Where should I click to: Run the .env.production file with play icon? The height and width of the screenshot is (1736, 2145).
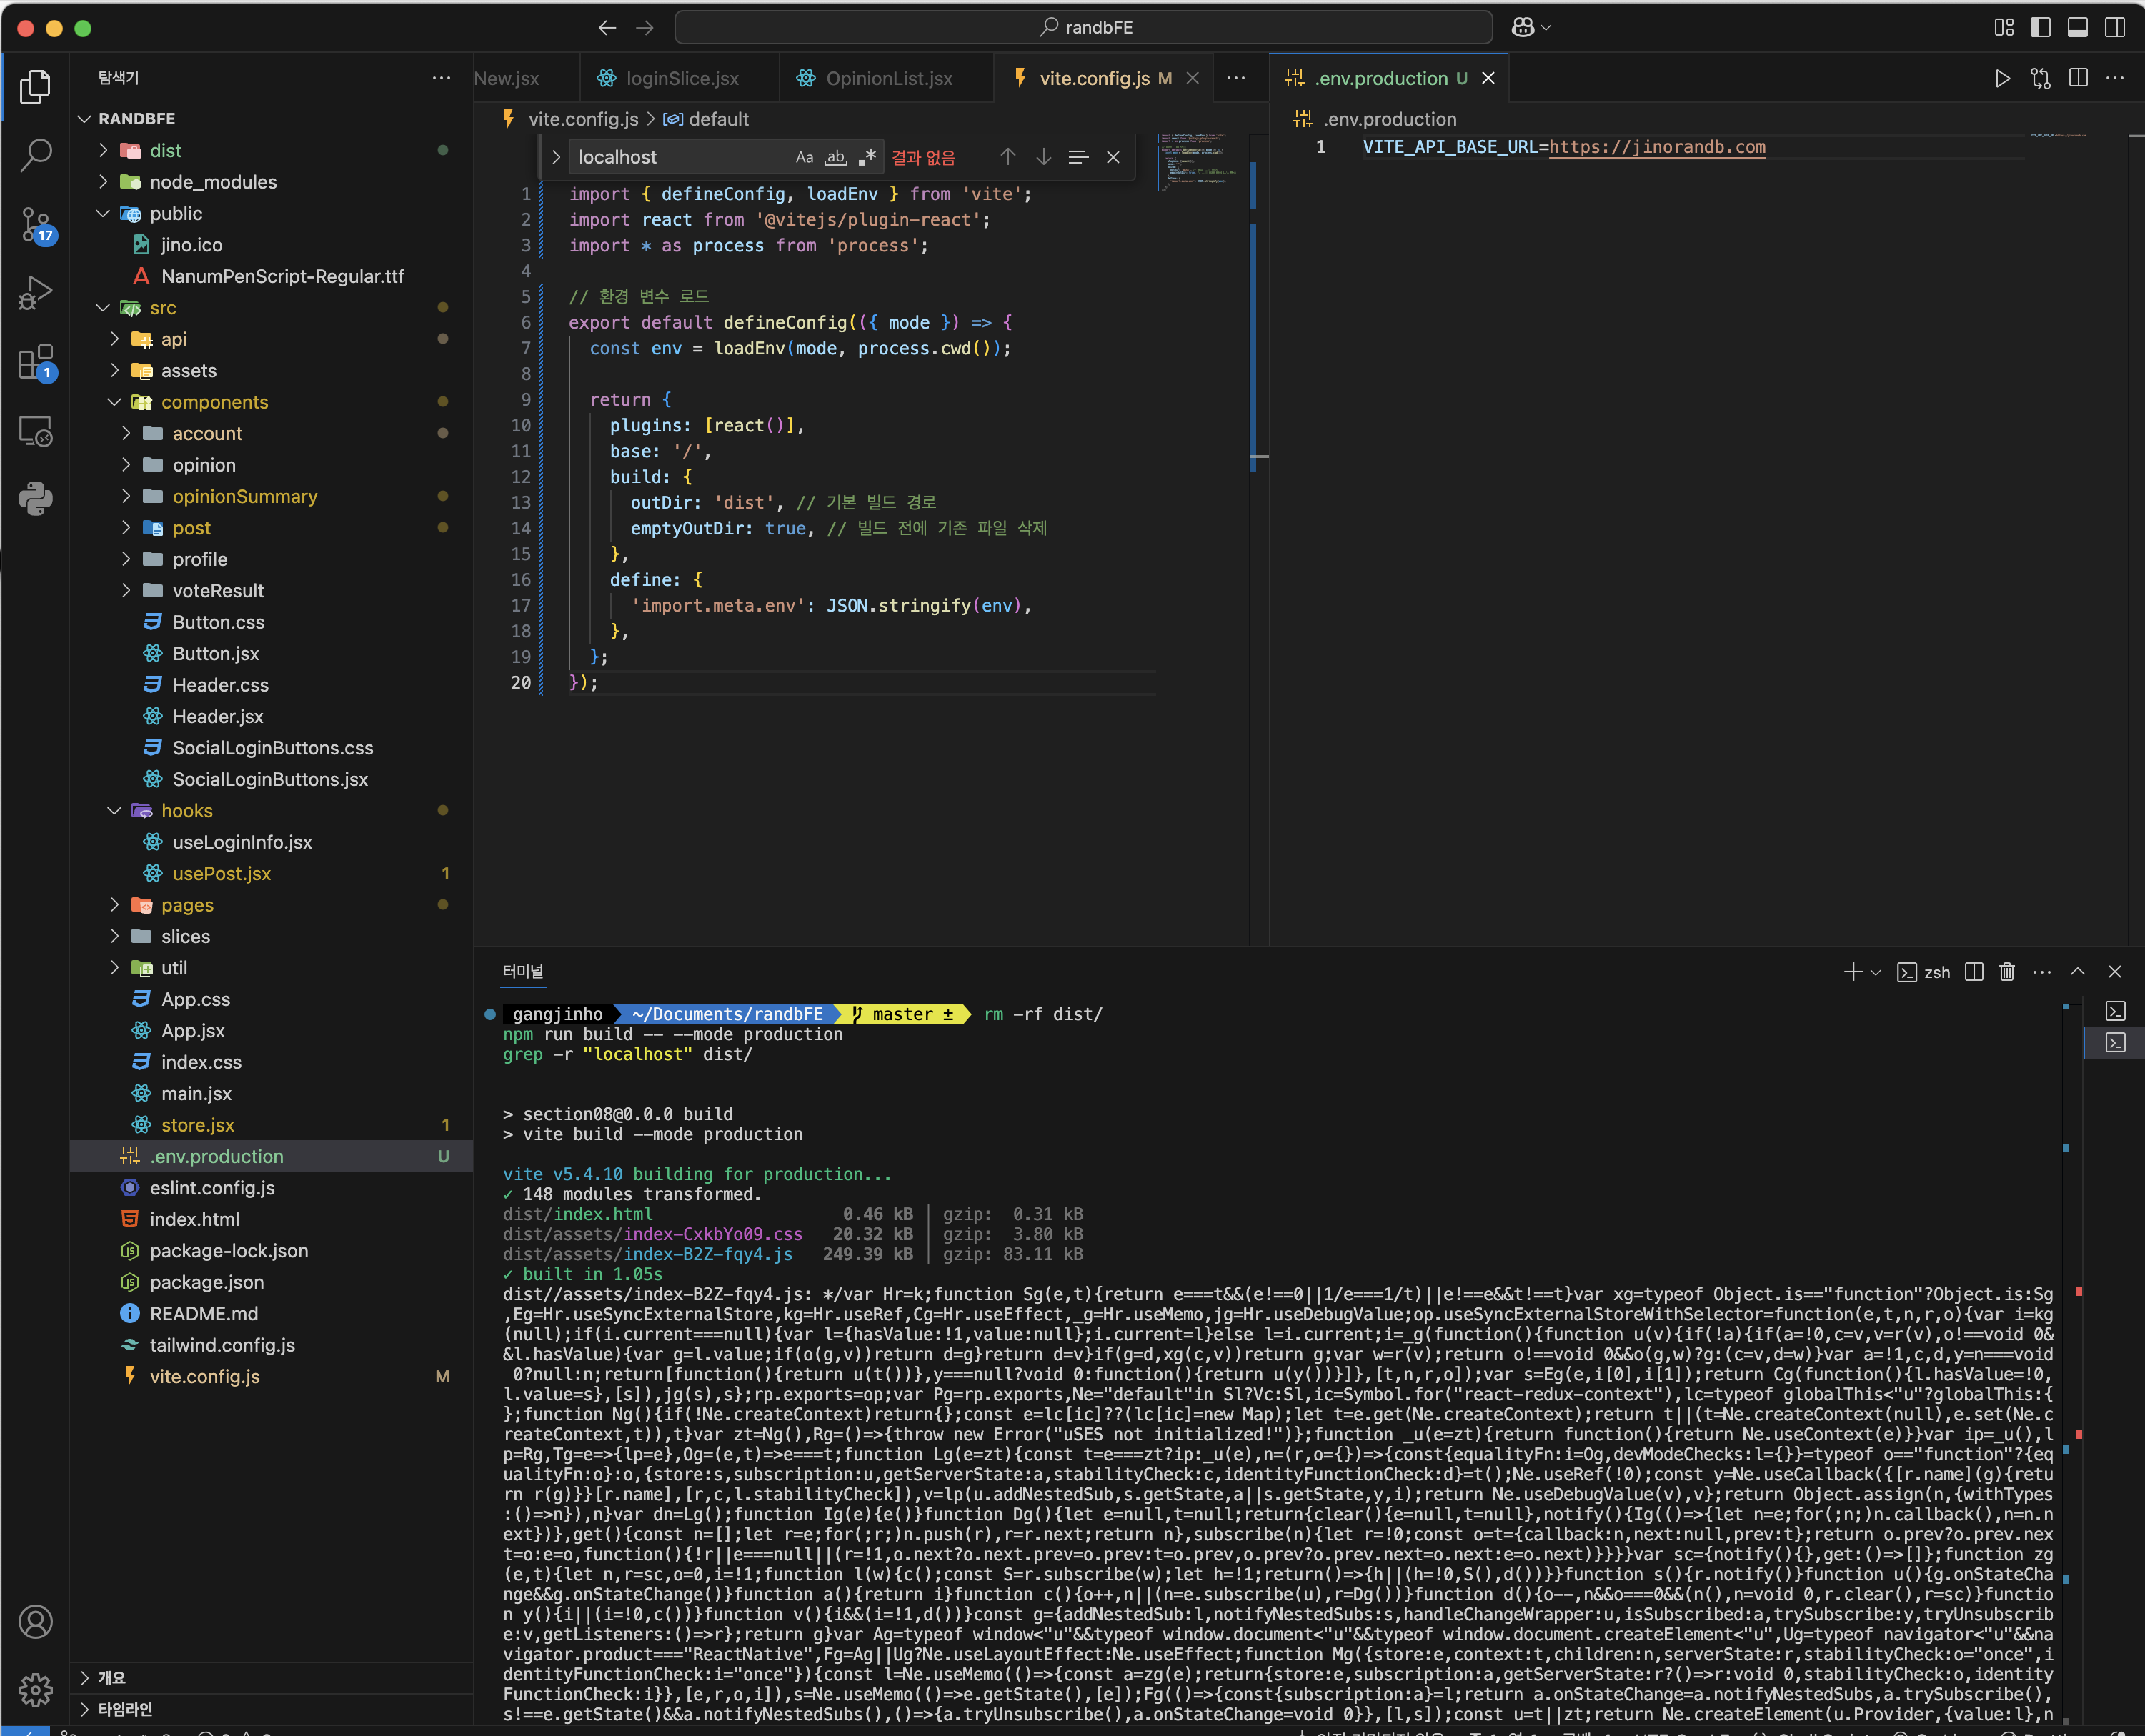pyautogui.click(x=2002, y=78)
